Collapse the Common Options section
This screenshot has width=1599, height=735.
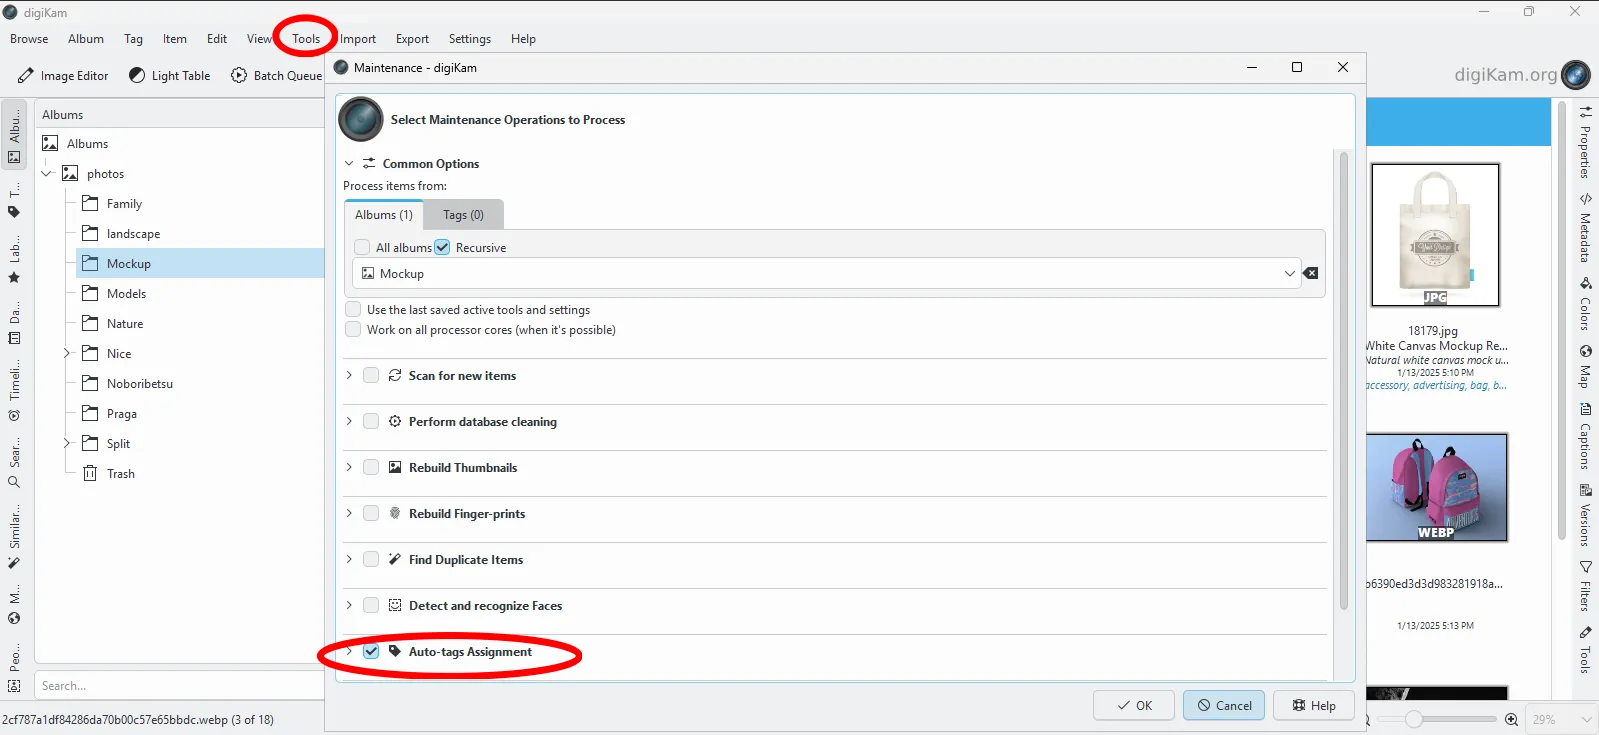pyautogui.click(x=349, y=163)
